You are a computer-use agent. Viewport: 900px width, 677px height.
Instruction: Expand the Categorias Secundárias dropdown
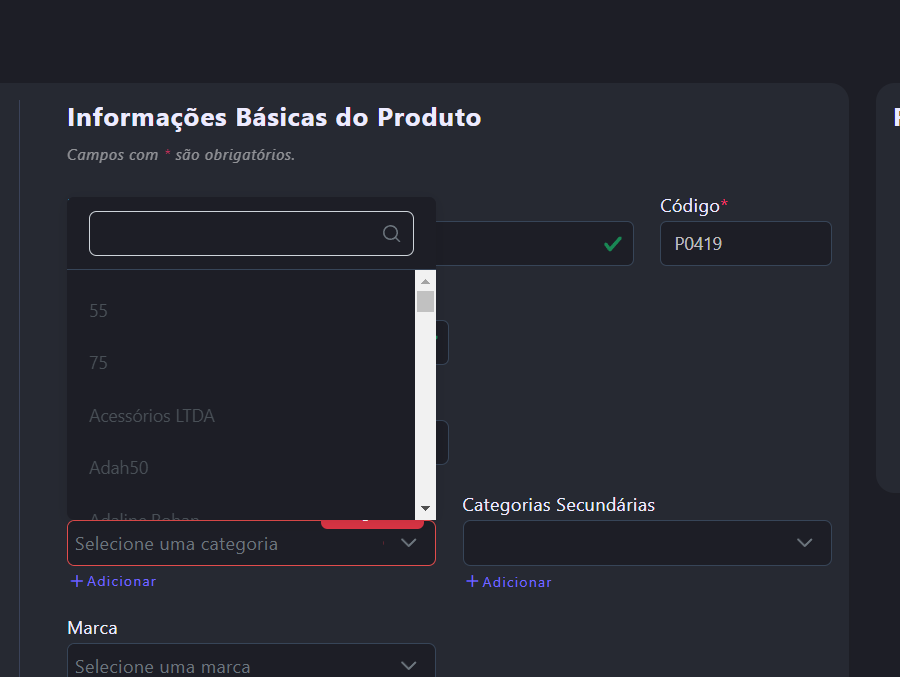804,543
